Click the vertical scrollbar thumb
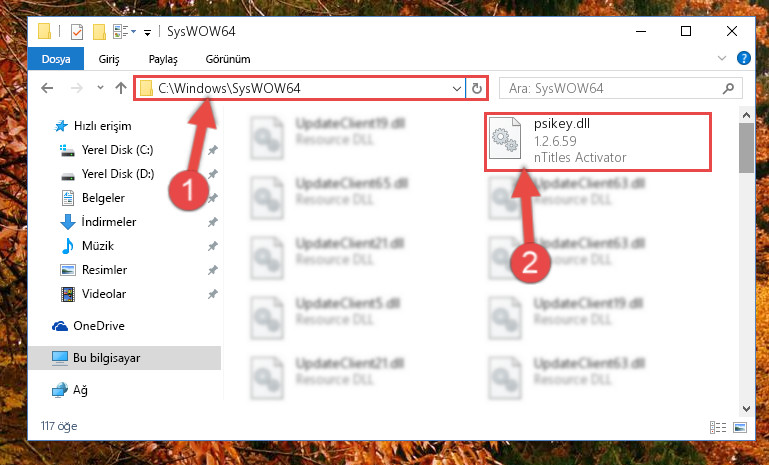Image resolution: width=769 pixels, height=465 pixels. click(746, 148)
